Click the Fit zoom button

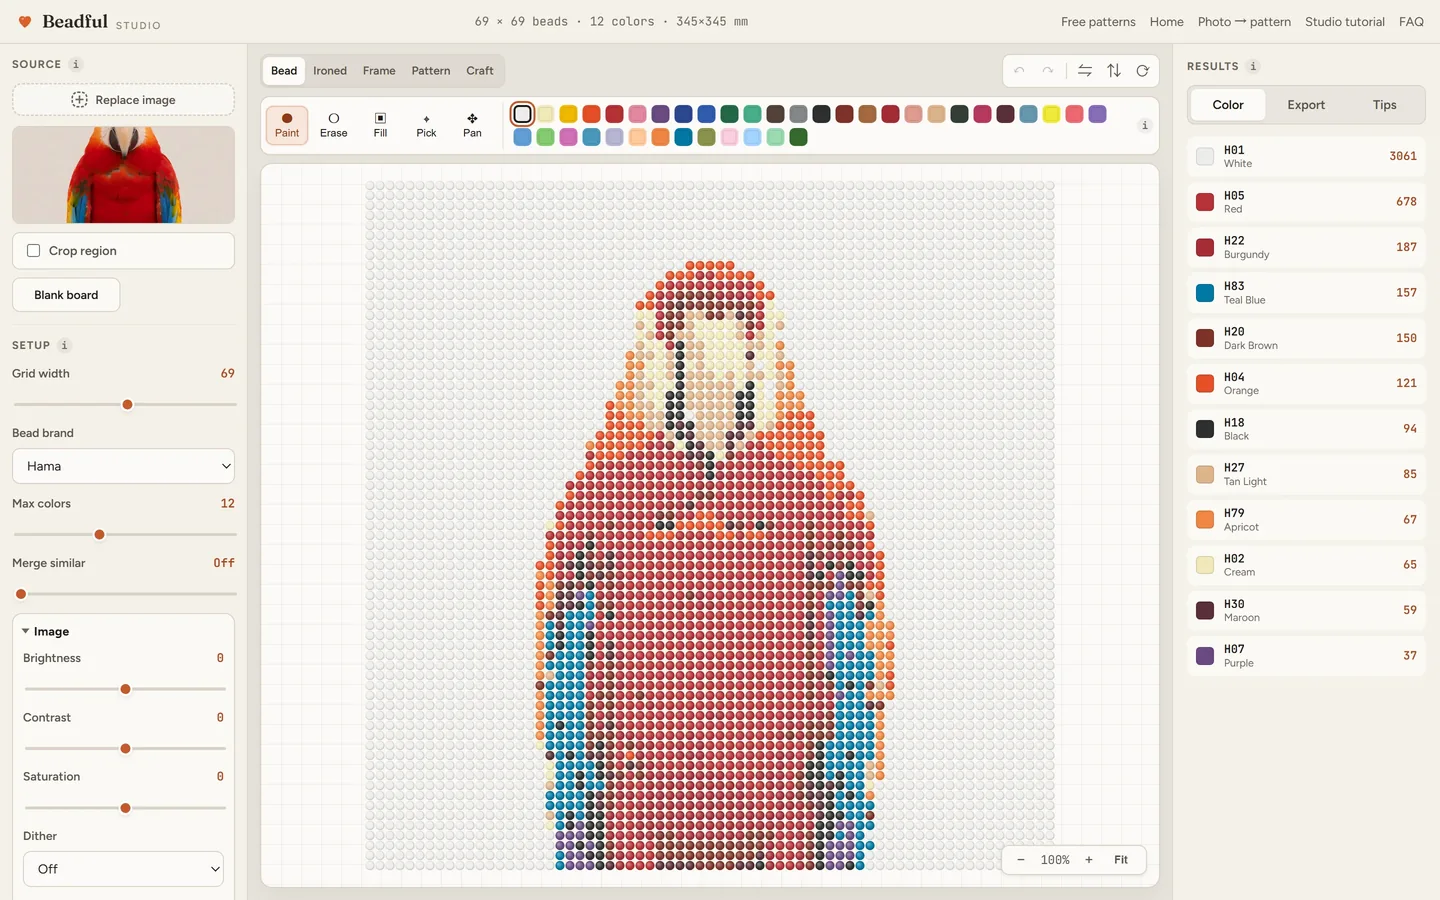coord(1121,860)
